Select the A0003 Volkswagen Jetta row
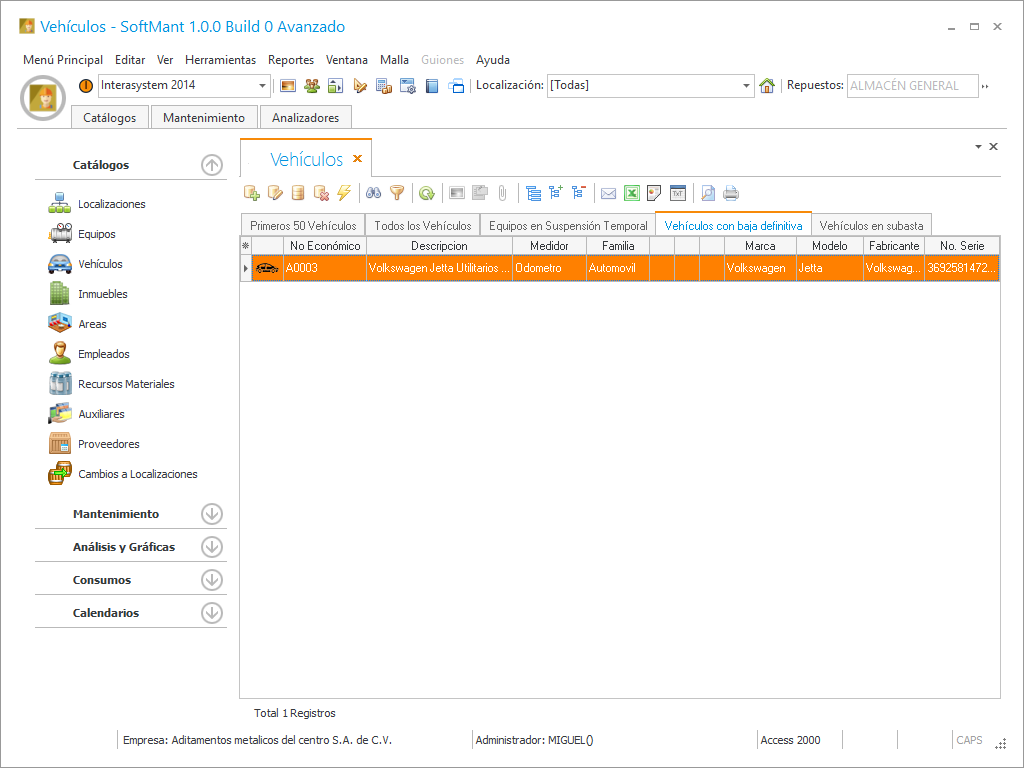The height and width of the screenshot is (768, 1024). pos(440,268)
